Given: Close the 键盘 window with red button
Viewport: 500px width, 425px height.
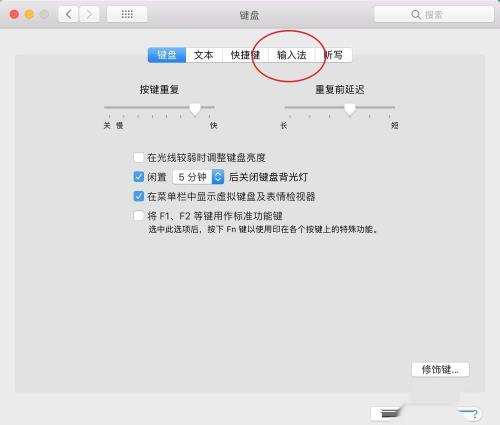Looking at the screenshot, I should (14, 14).
